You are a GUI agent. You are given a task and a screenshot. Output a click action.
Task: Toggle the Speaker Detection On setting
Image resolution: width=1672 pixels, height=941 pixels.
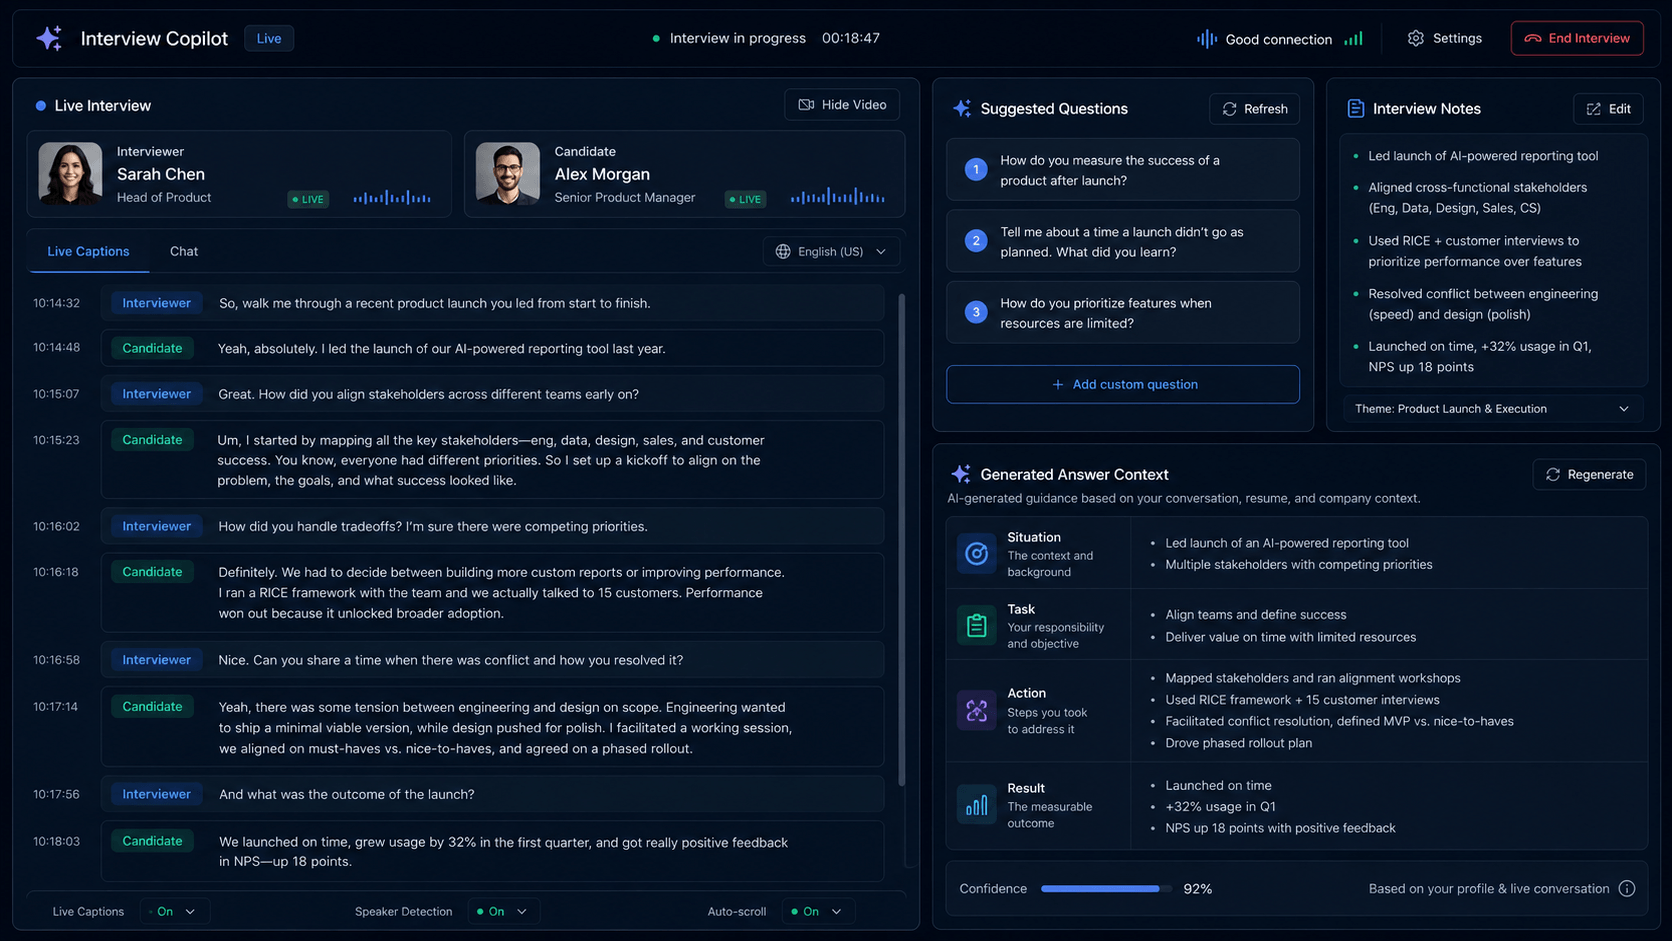point(502,911)
